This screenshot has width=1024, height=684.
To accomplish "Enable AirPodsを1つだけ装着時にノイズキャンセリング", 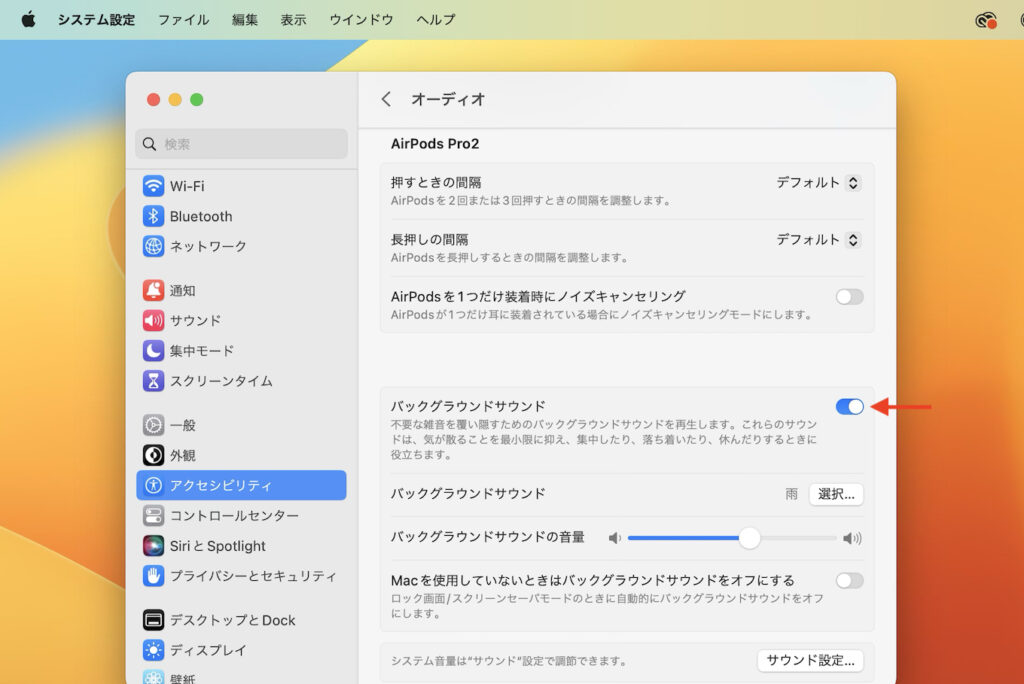I will point(849,296).
